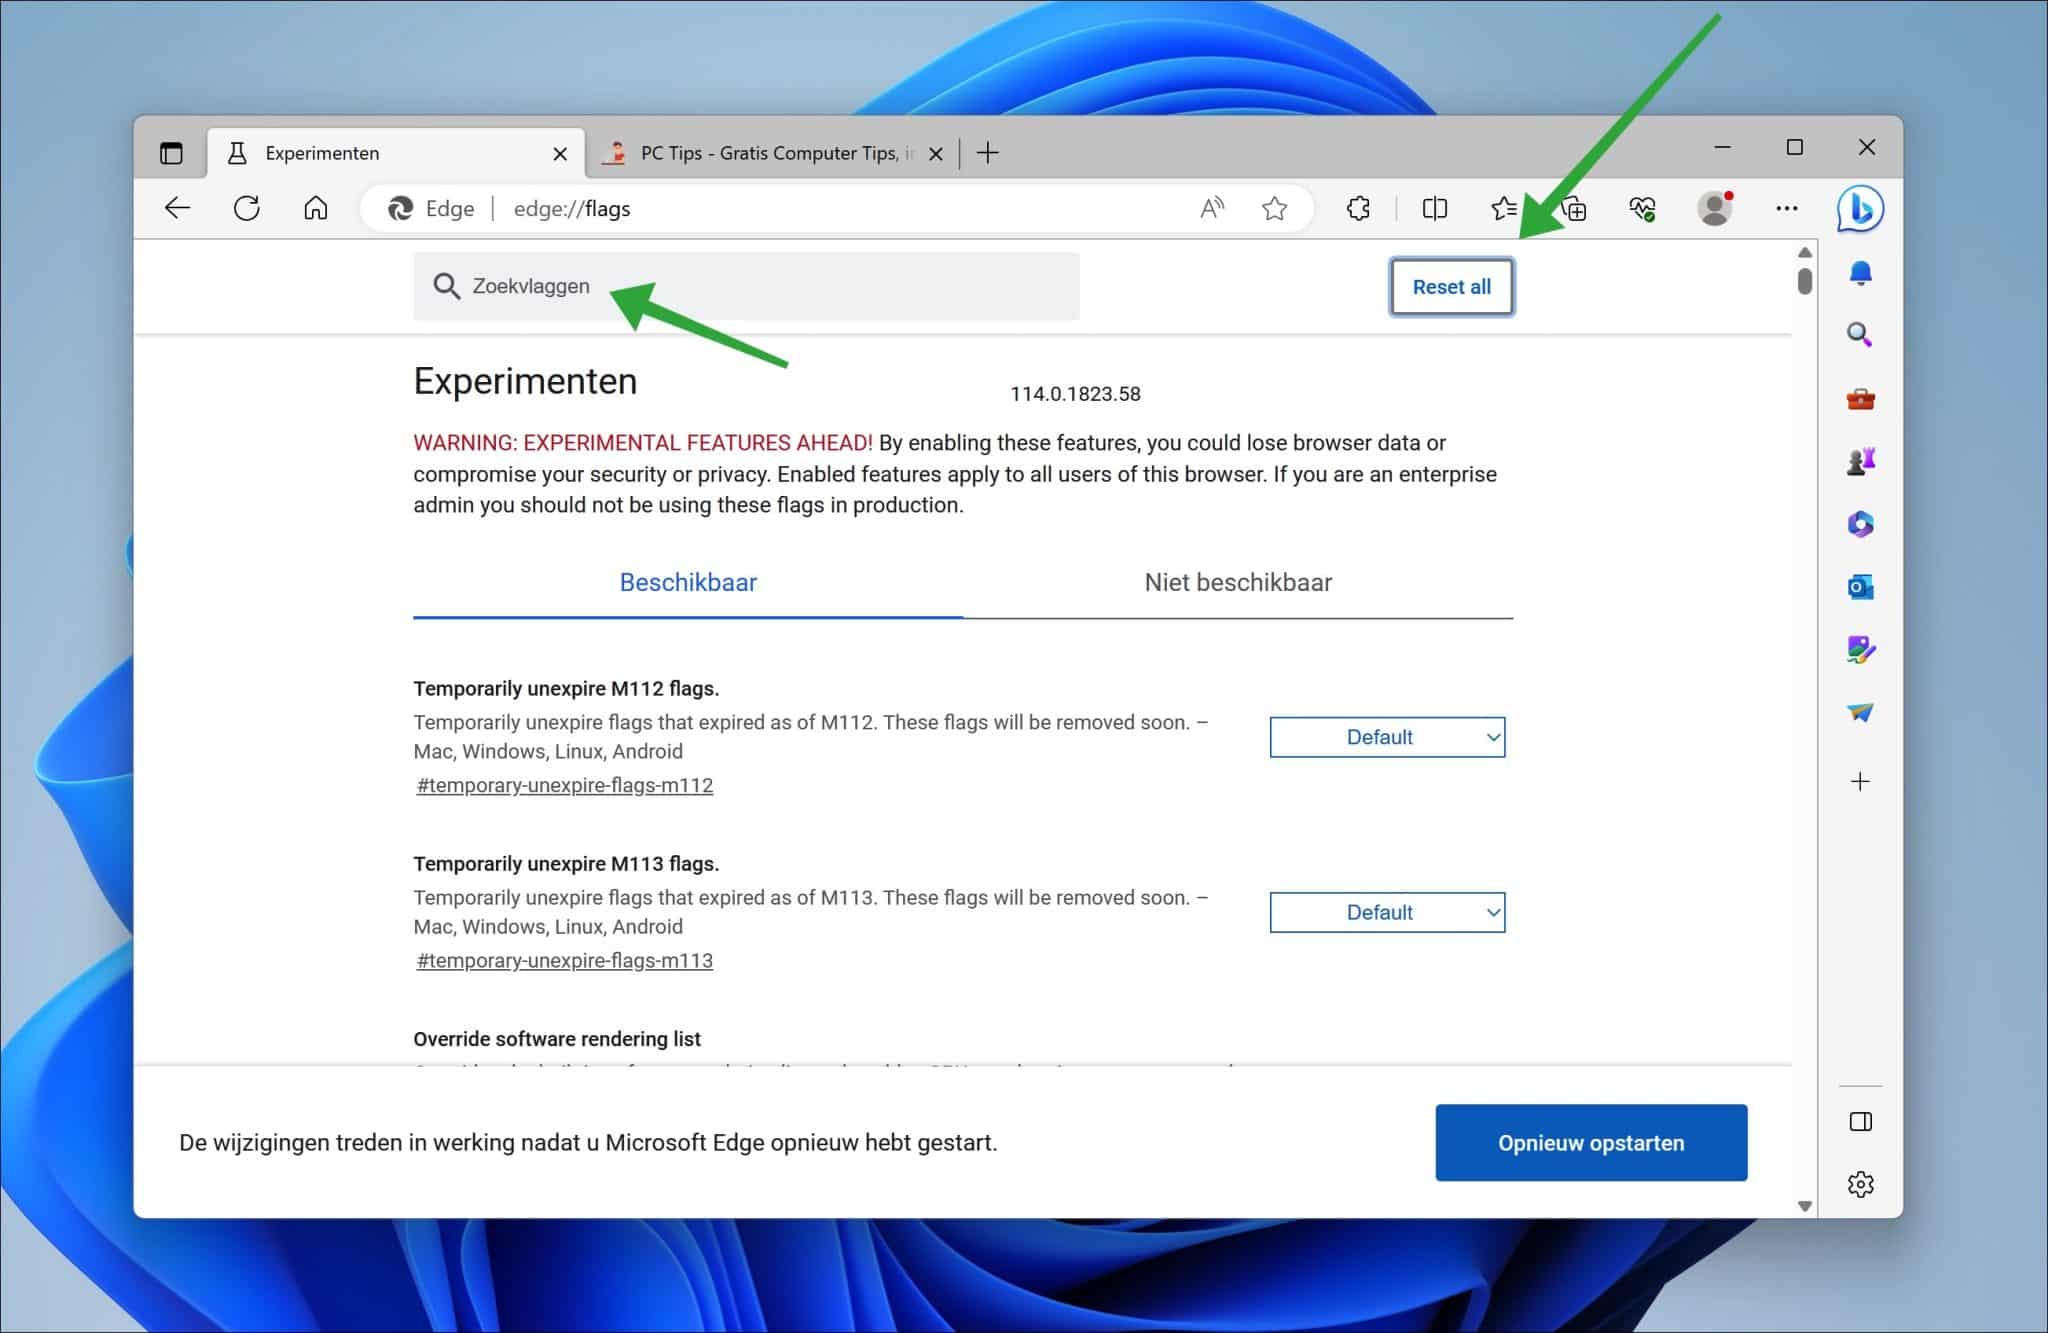Open Drop paper plane sidebar icon
2048x1333 pixels.
1859,712
